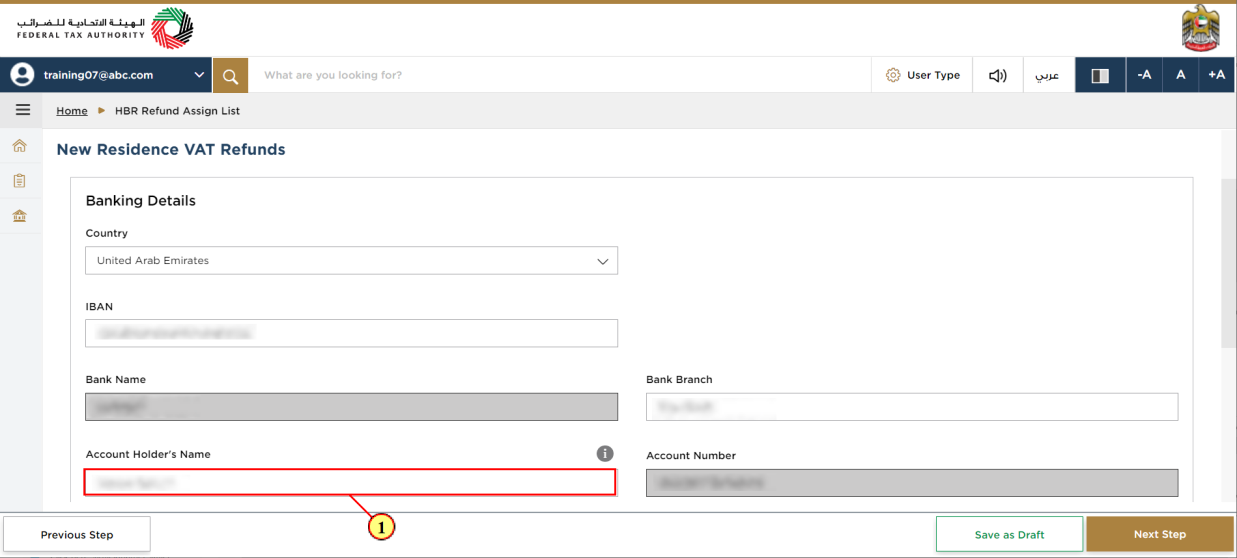This screenshot has height=558, width=1237.
Task: Click the speaker audio icon
Action: (998, 75)
